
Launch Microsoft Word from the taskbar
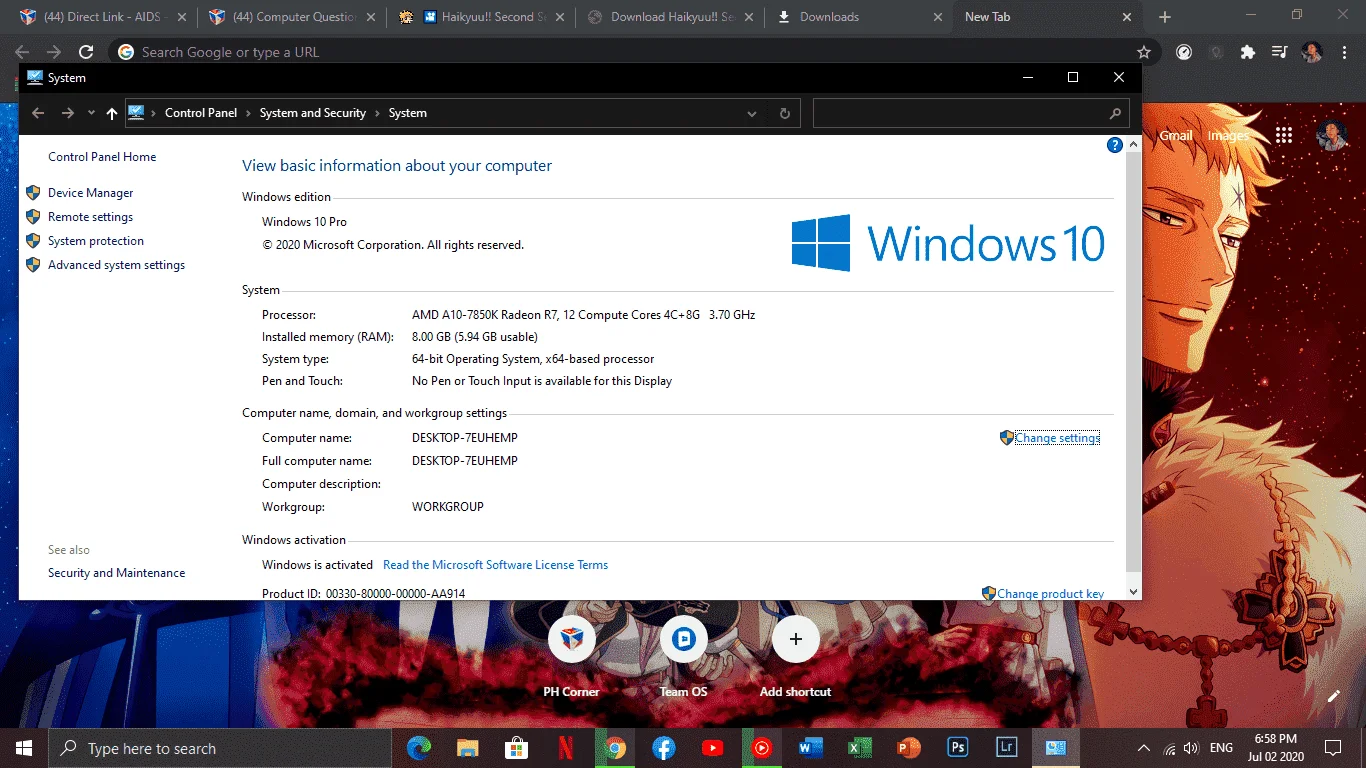point(810,748)
